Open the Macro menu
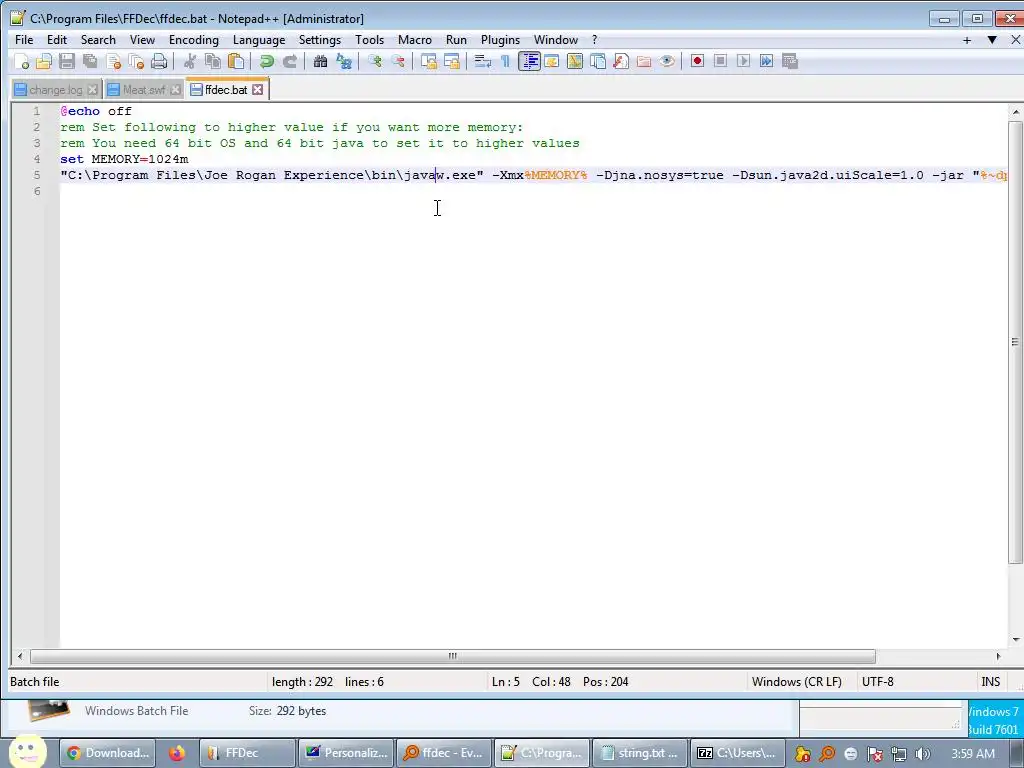 (415, 40)
